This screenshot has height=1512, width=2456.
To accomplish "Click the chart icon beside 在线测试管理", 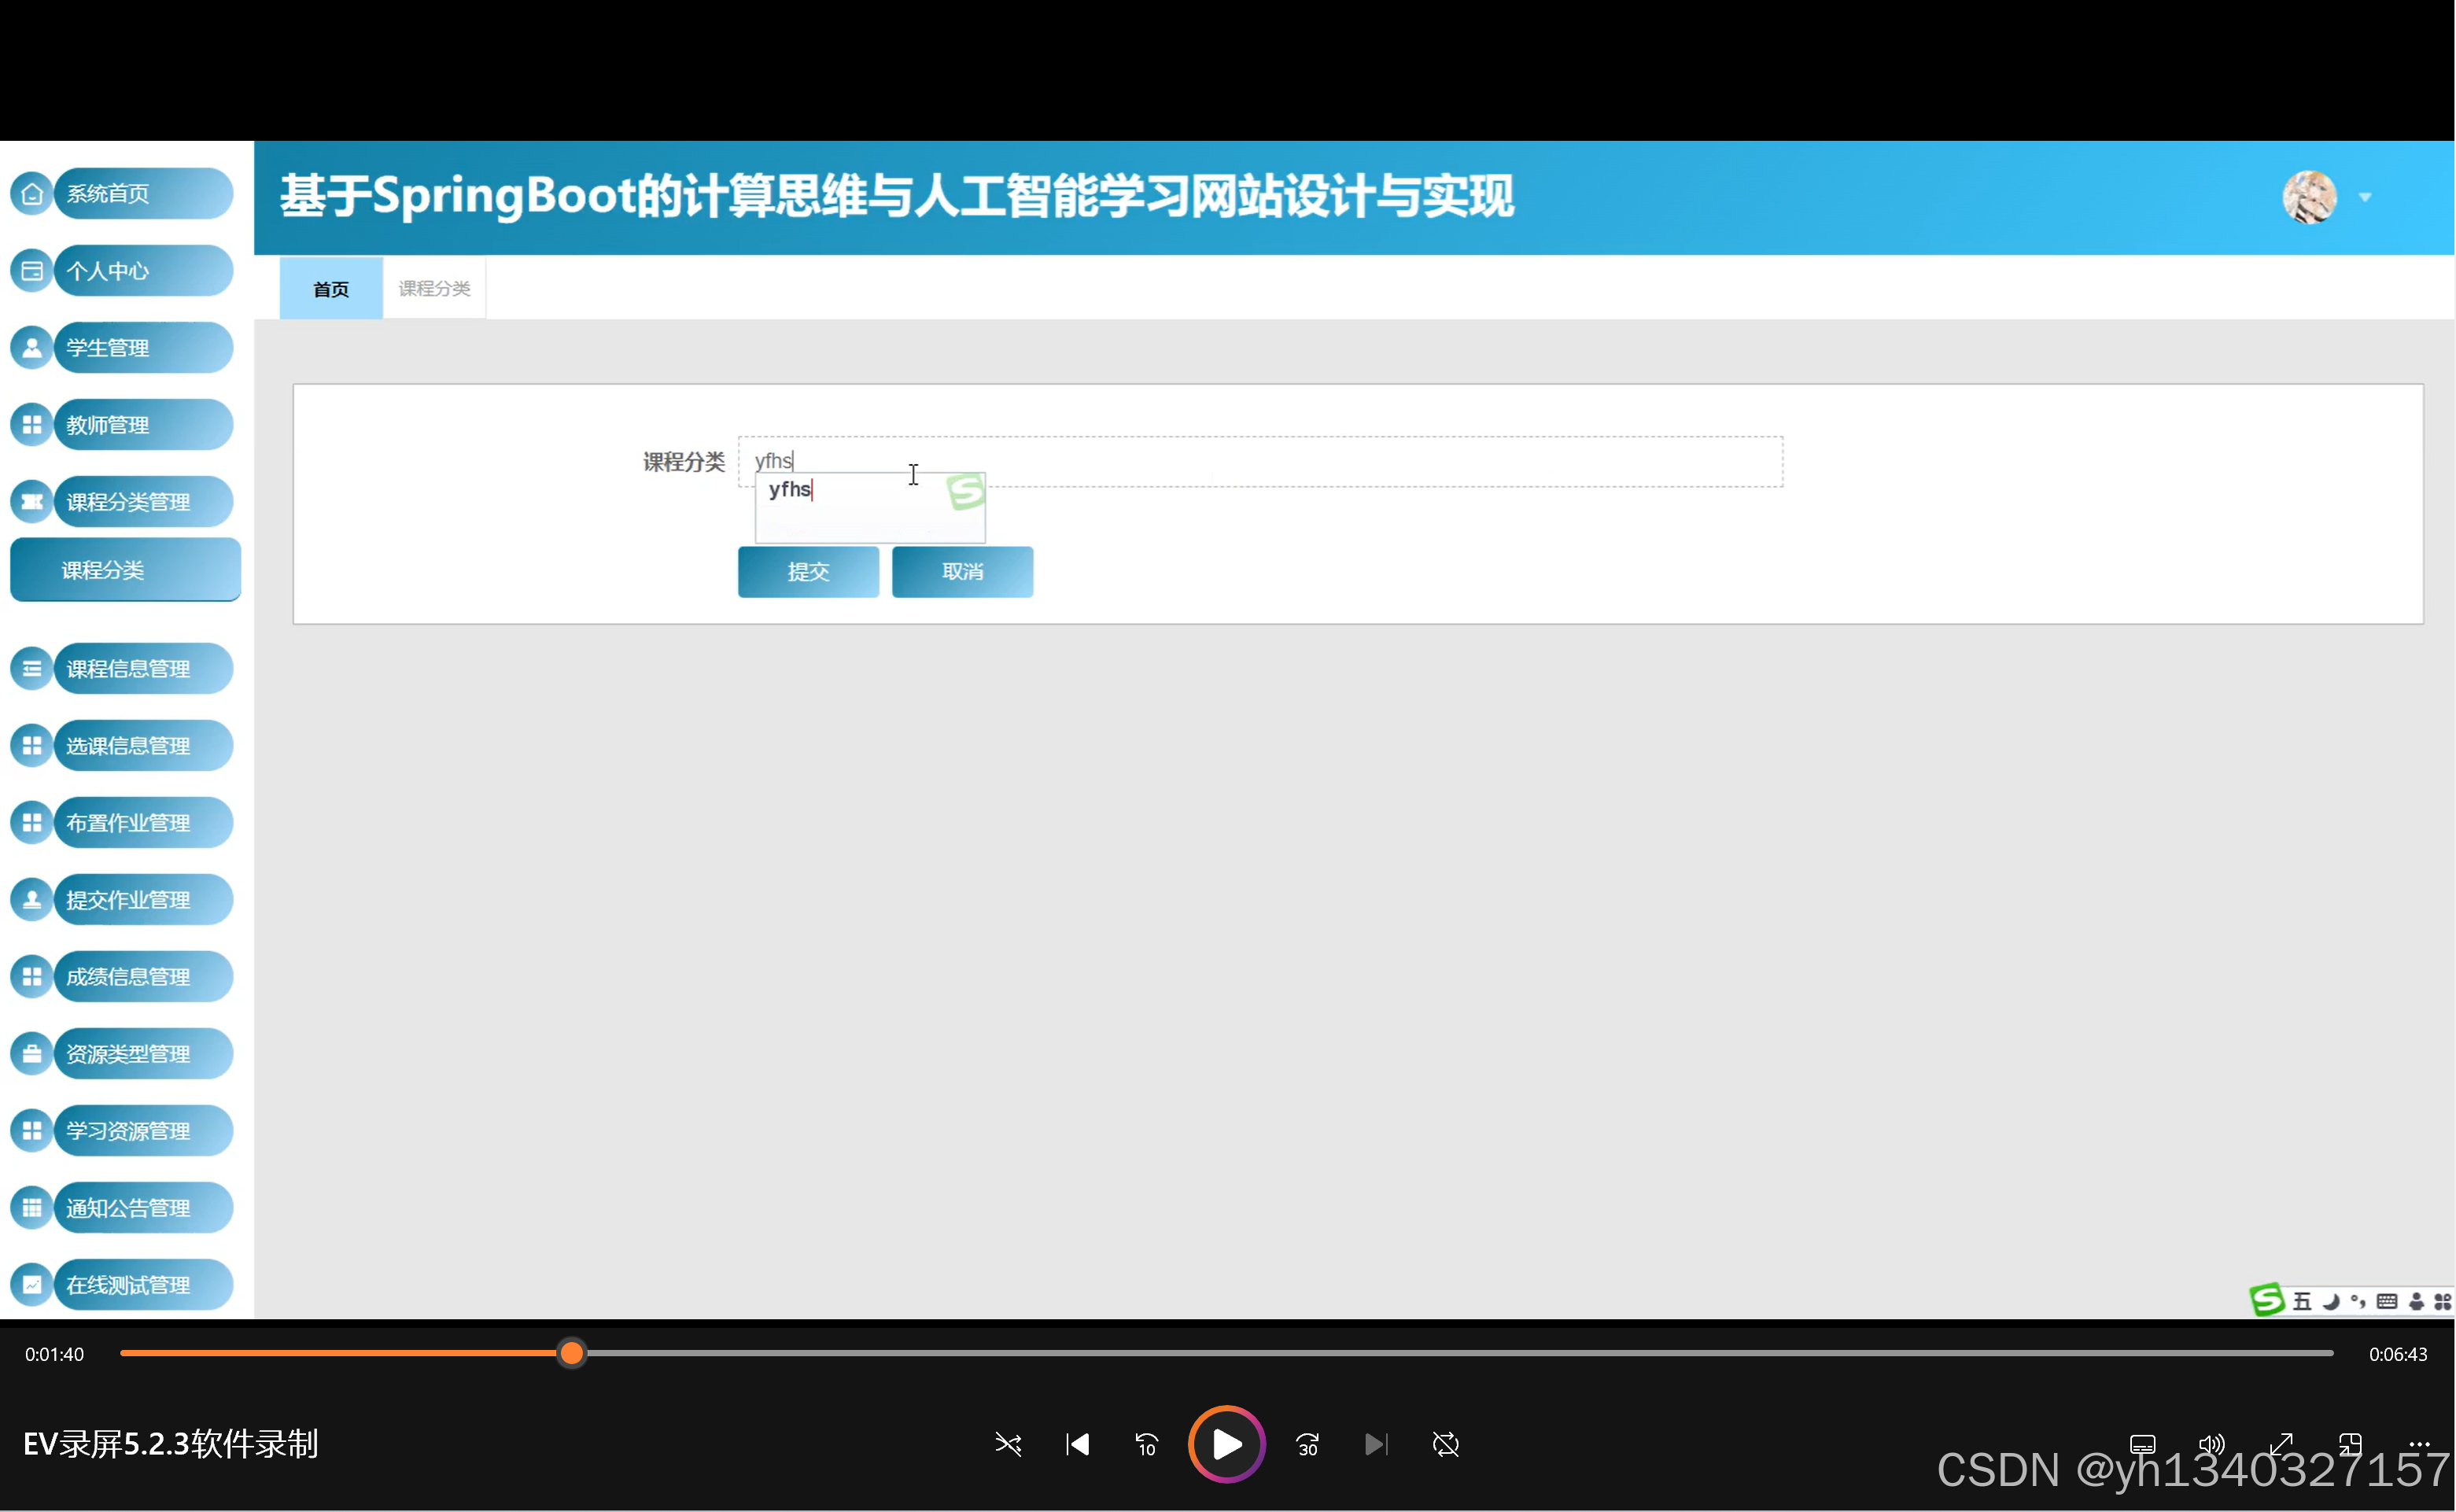I will (32, 1285).
